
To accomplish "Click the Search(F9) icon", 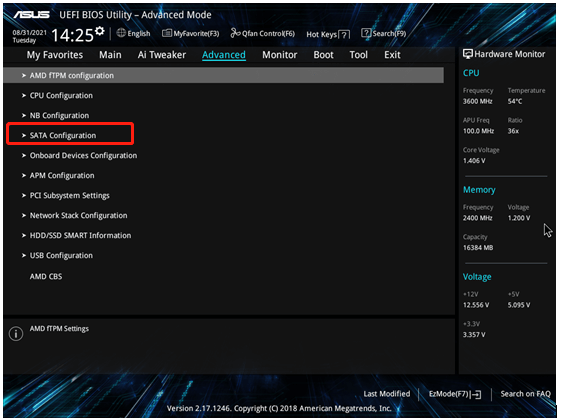I will point(366,33).
